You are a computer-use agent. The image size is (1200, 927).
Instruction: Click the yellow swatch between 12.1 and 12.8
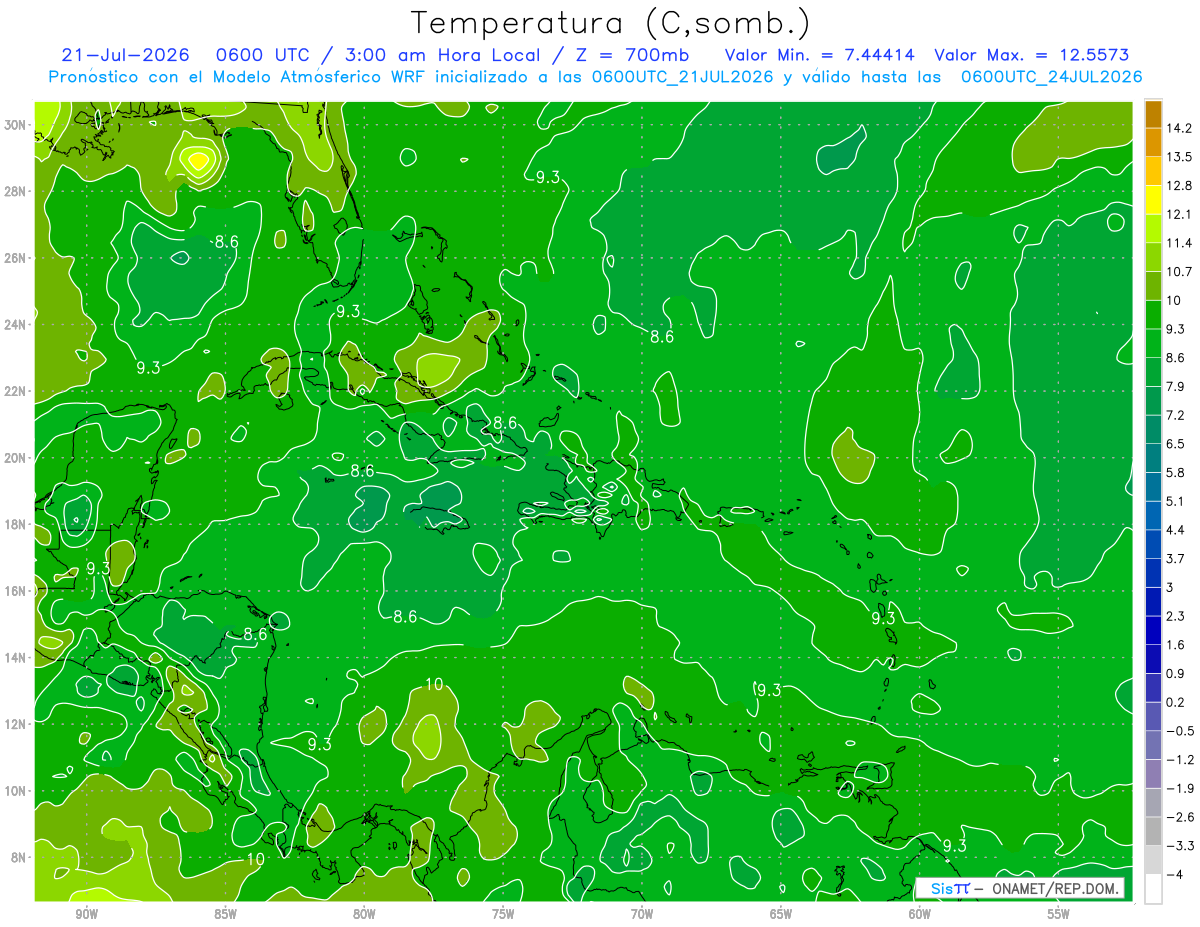(1153, 200)
